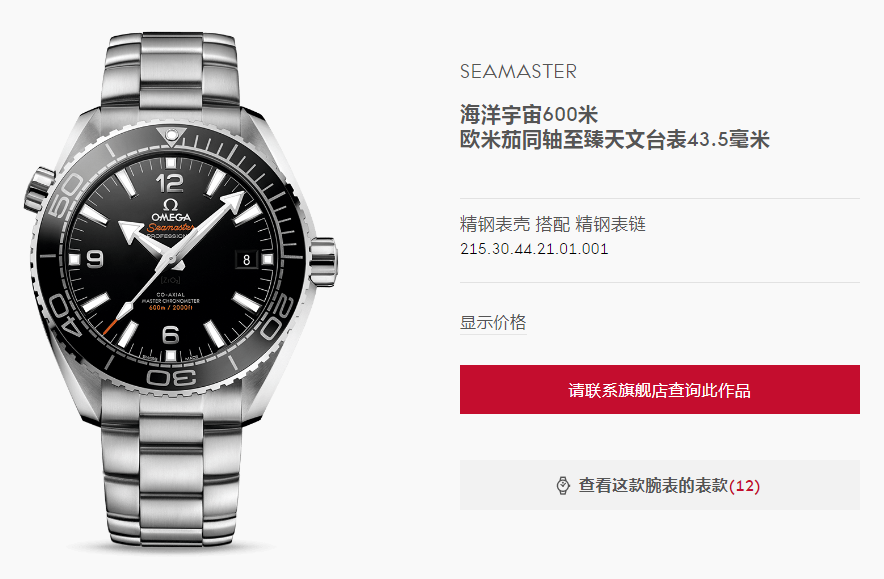The image size is (884, 579).
Task: Click the triangle marker atop the bezel
Action: coord(171,136)
